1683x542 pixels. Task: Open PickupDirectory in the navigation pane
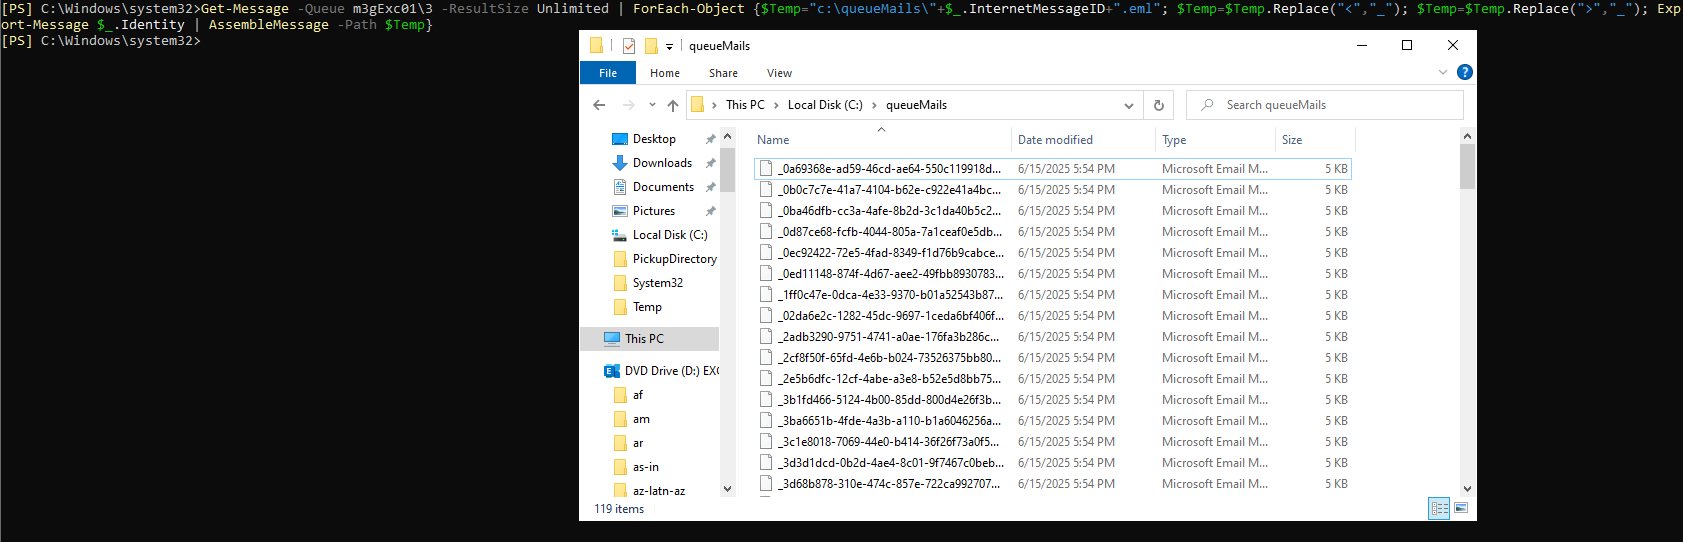[674, 259]
